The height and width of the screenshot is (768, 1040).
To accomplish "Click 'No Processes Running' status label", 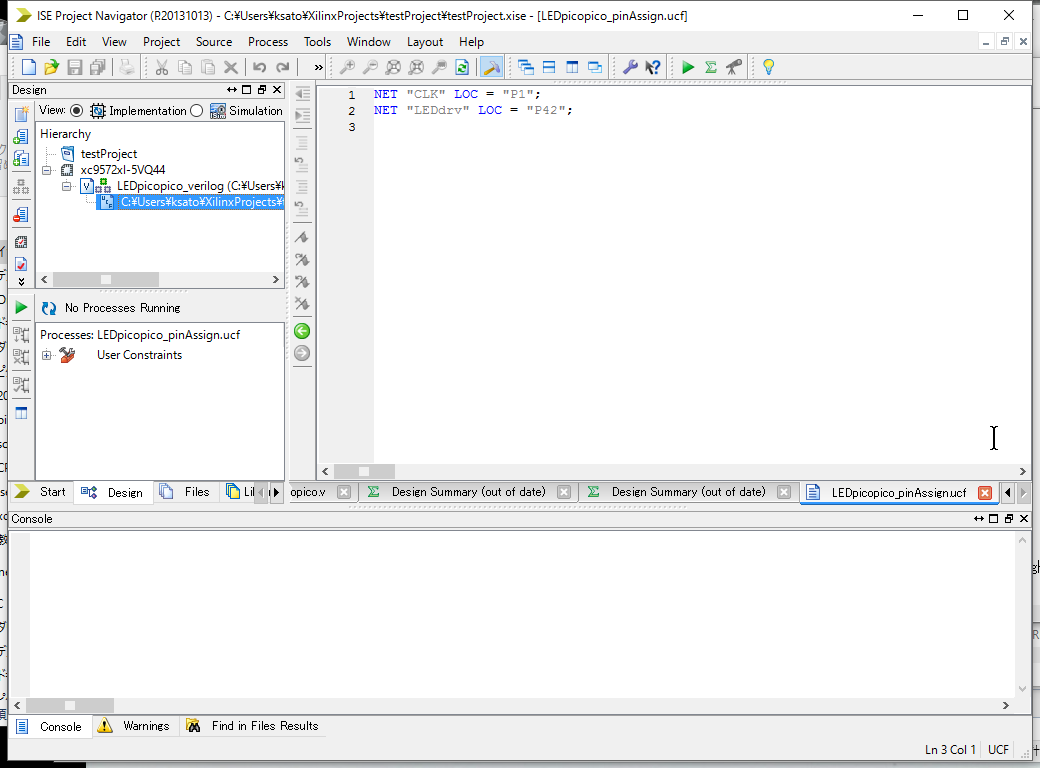I will (x=123, y=308).
